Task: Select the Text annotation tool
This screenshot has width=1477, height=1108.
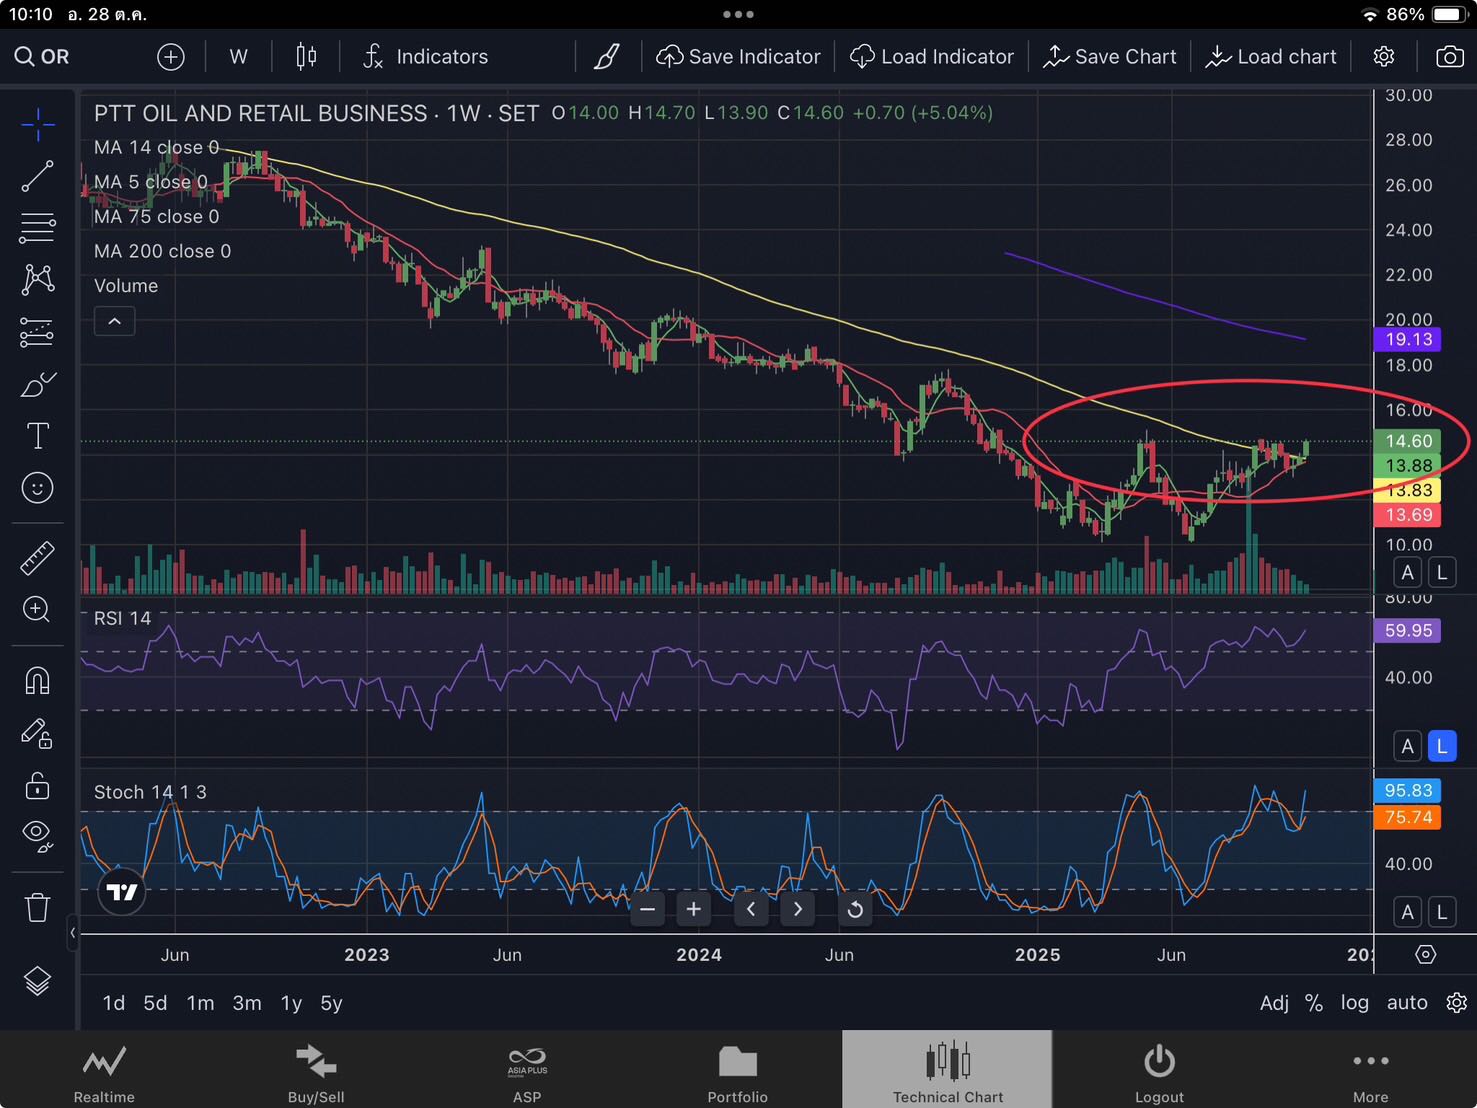Action: pos(38,436)
